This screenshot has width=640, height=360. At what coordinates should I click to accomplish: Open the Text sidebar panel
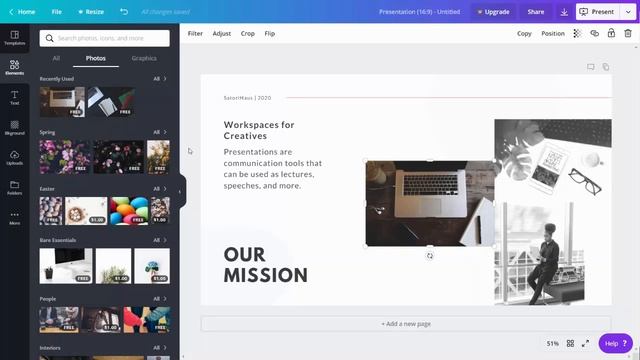coord(14,98)
